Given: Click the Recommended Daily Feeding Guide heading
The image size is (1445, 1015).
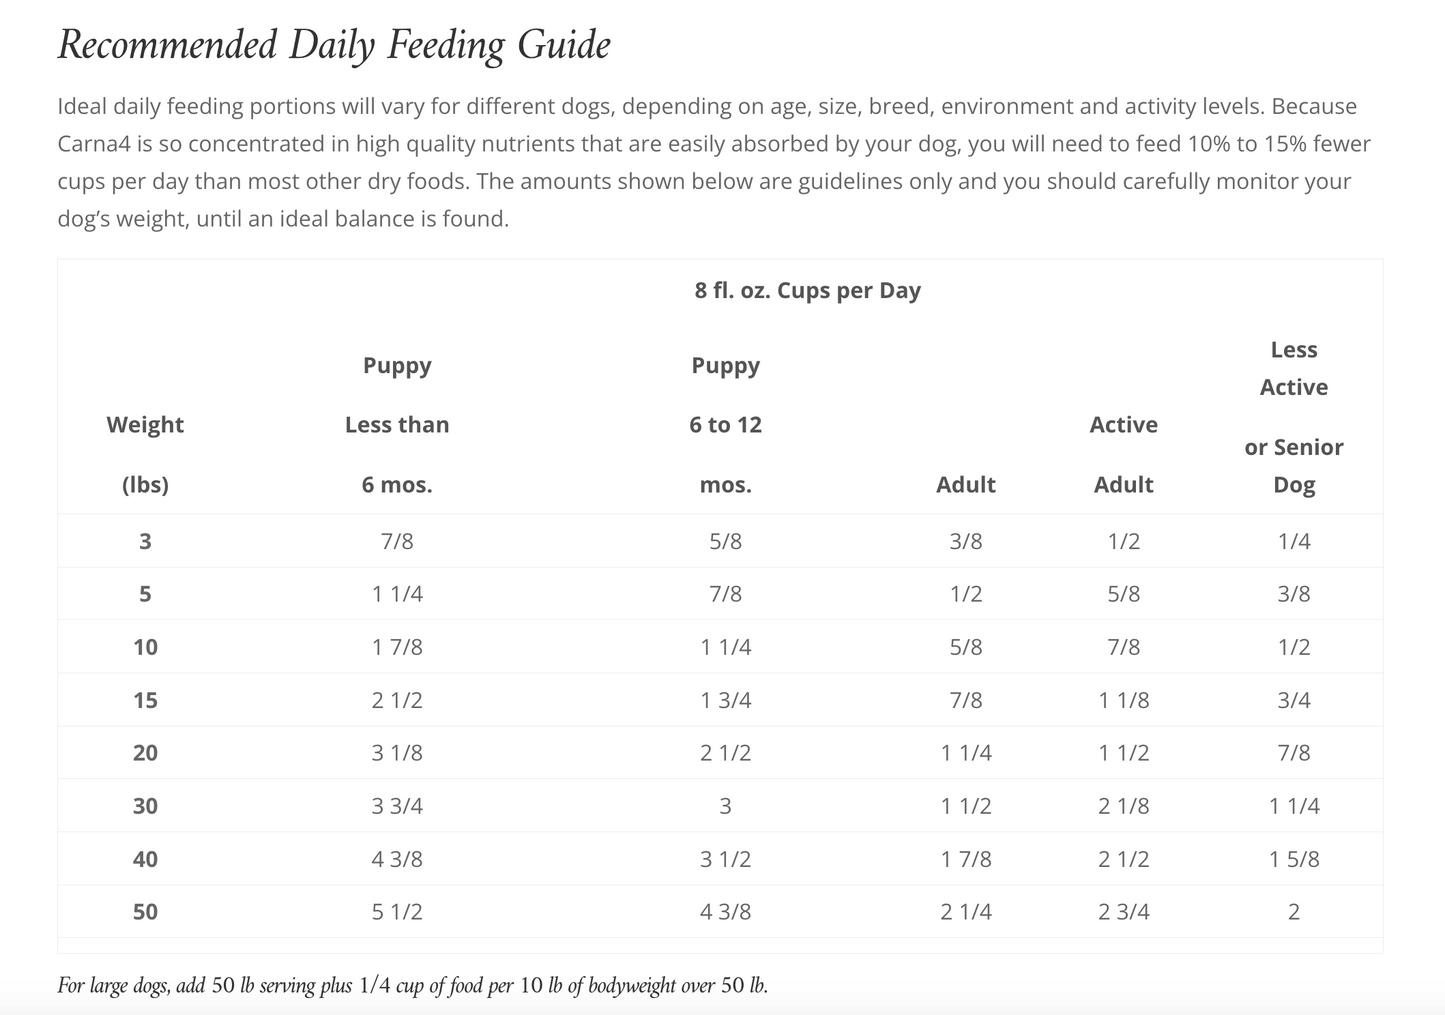Looking at the screenshot, I should (334, 45).
